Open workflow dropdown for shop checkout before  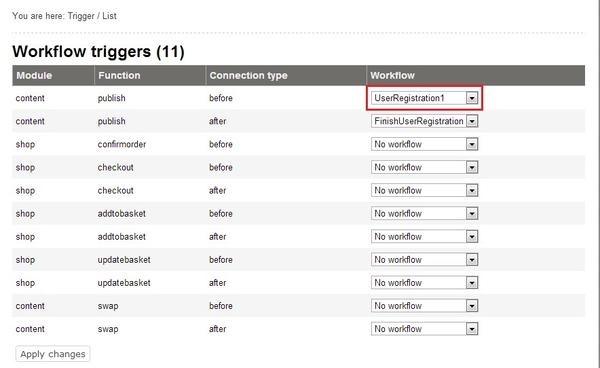click(424, 167)
